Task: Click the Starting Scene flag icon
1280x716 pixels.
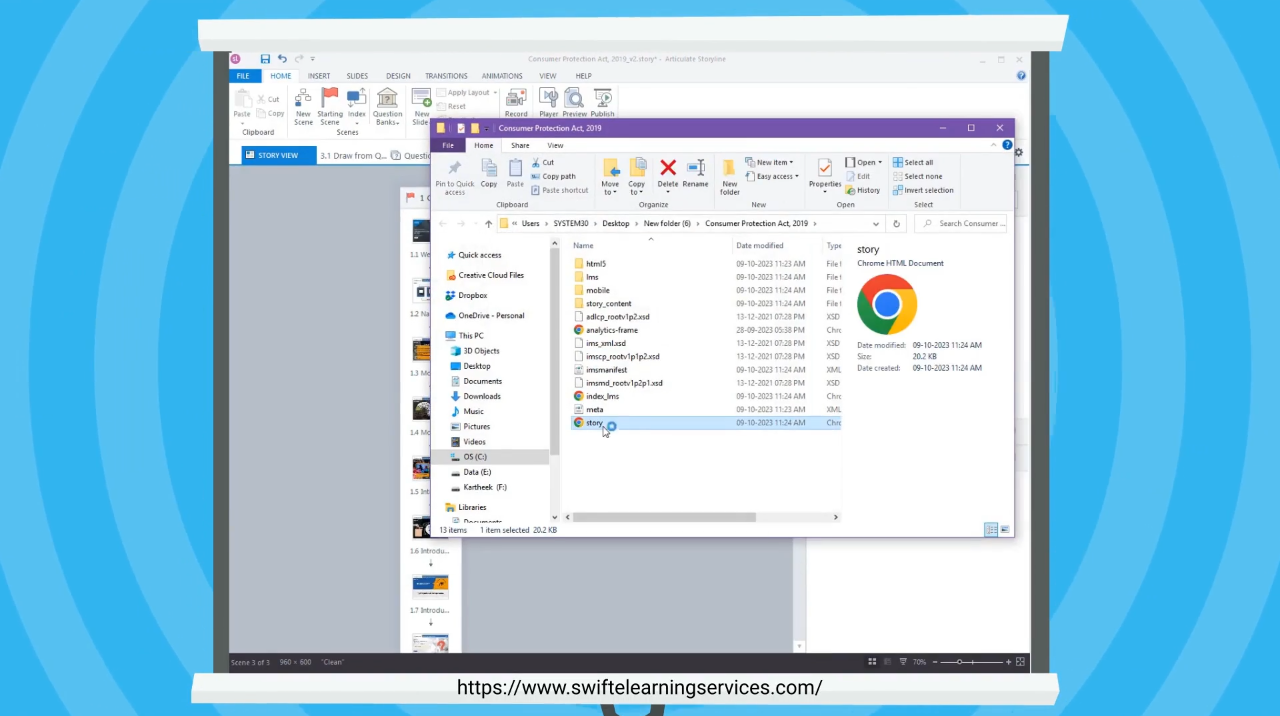Action: pyautogui.click(x=330, y=99)
